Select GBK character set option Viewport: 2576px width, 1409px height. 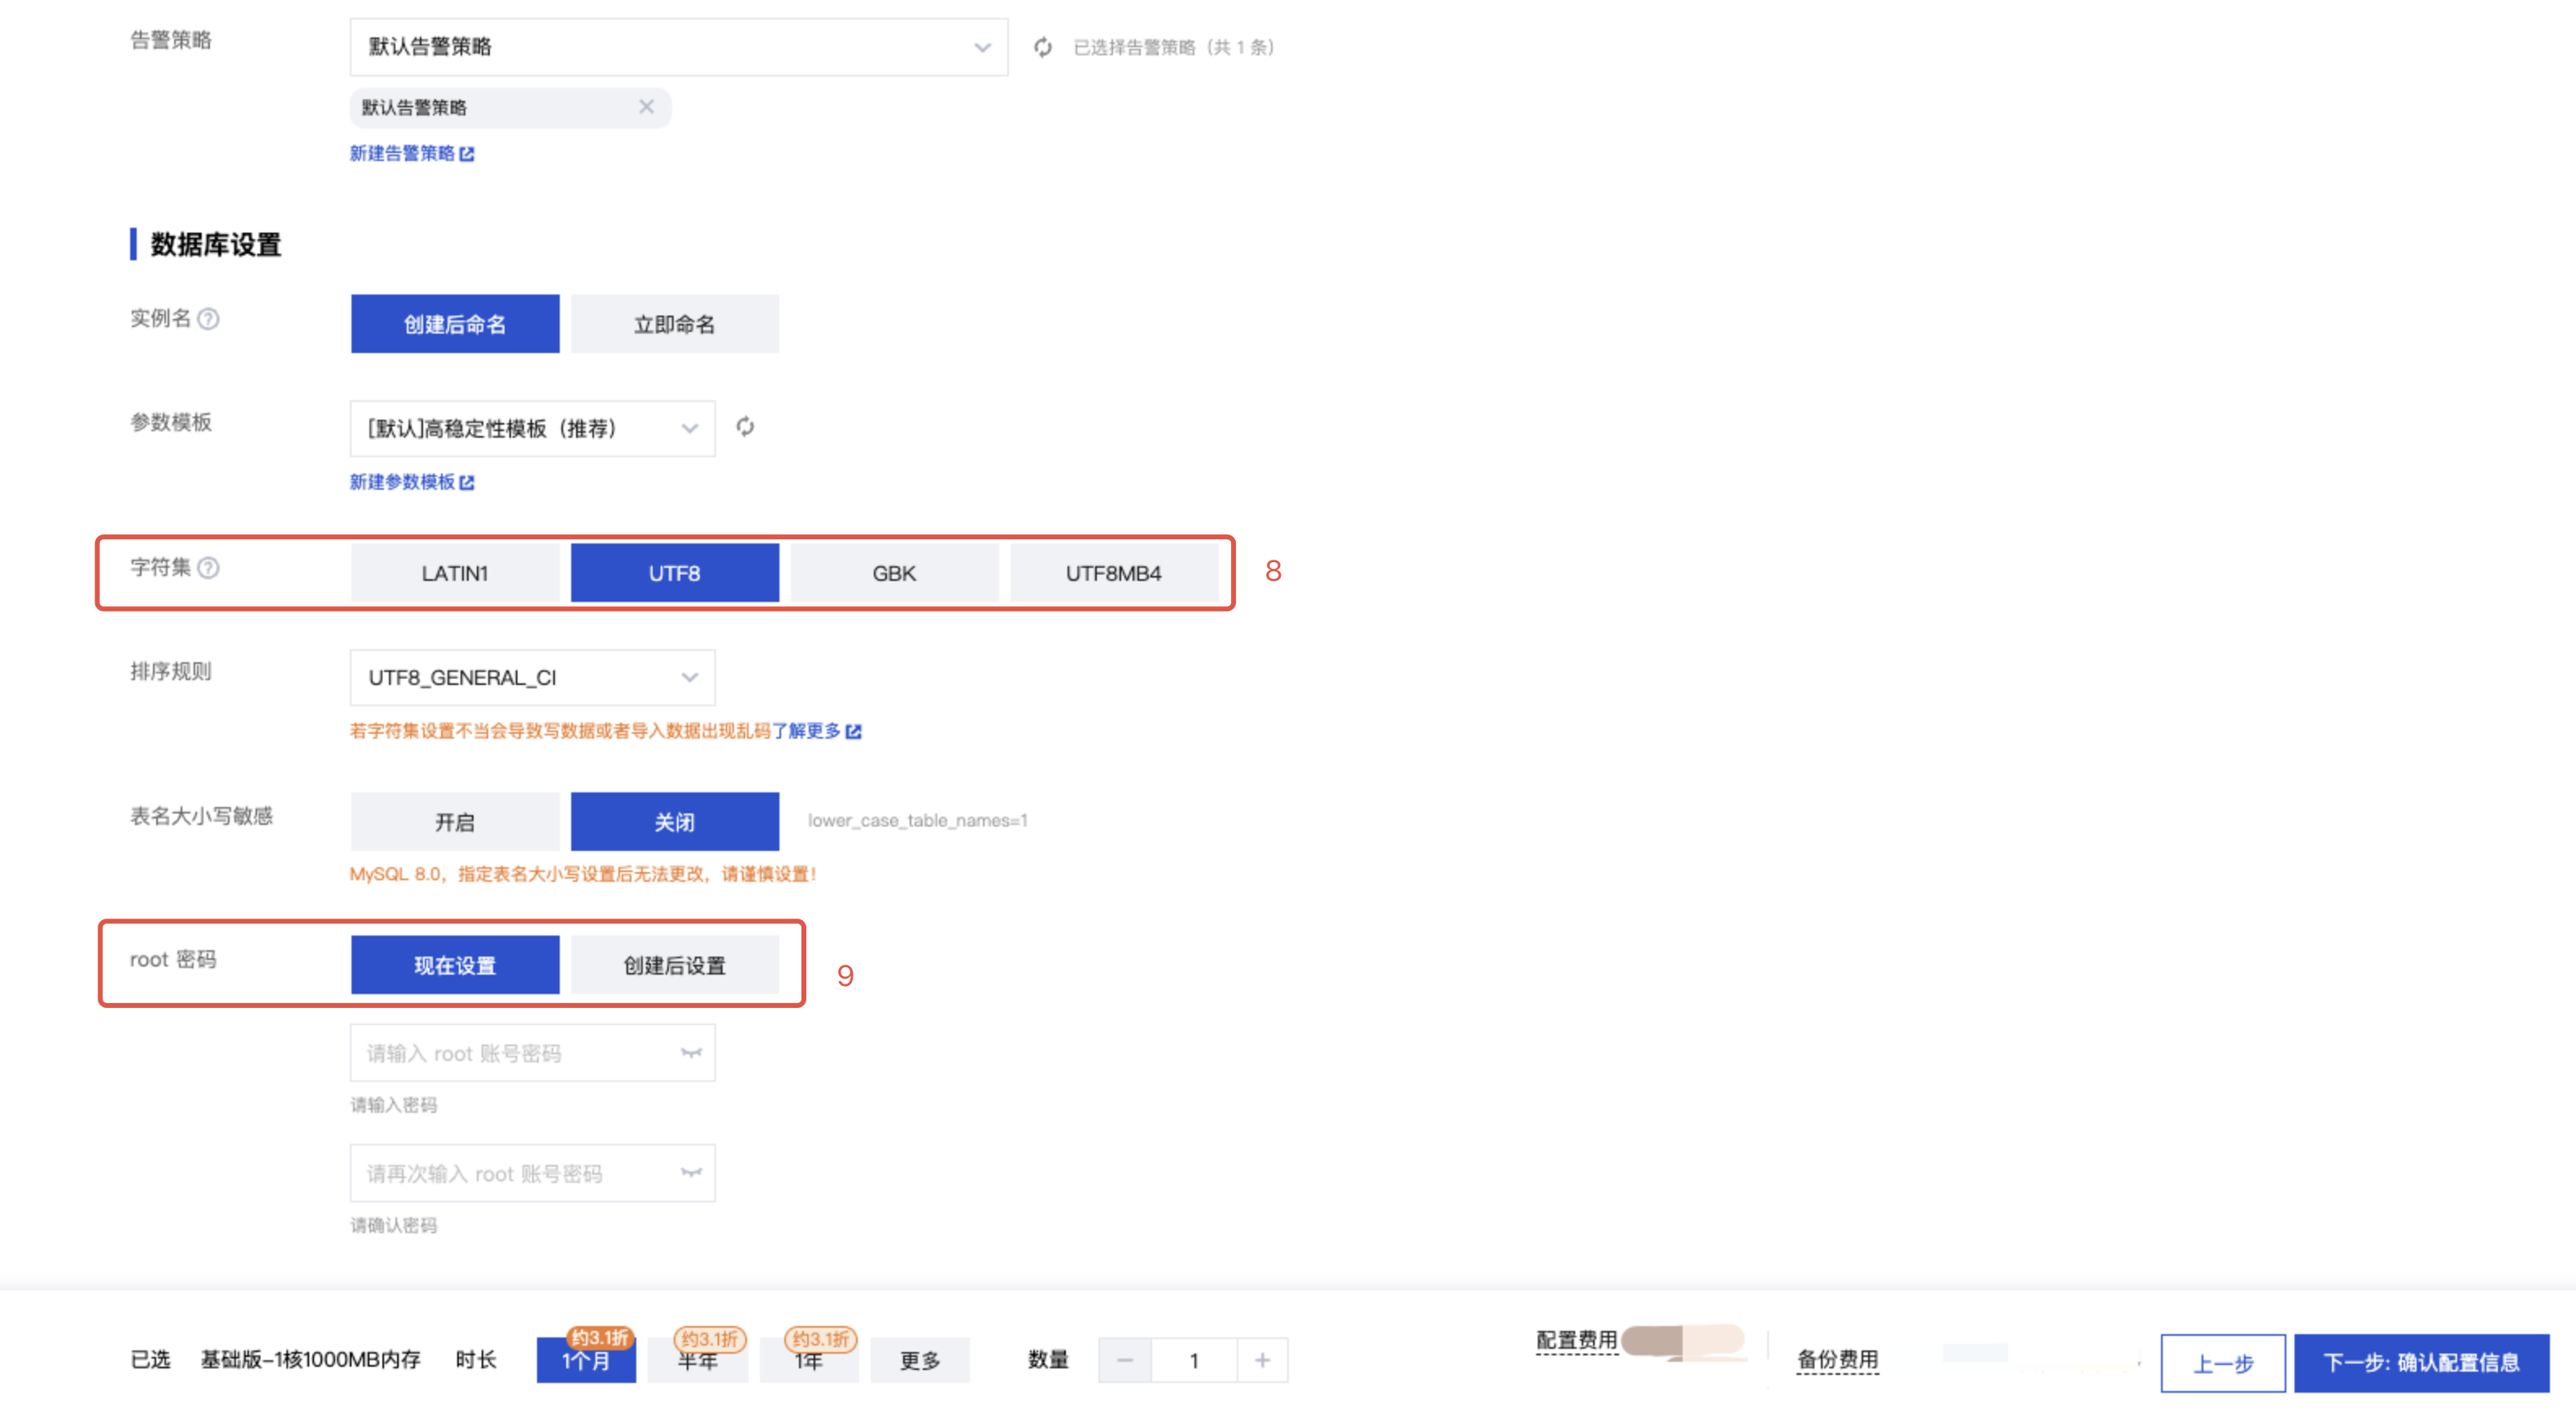click(893, 573)
